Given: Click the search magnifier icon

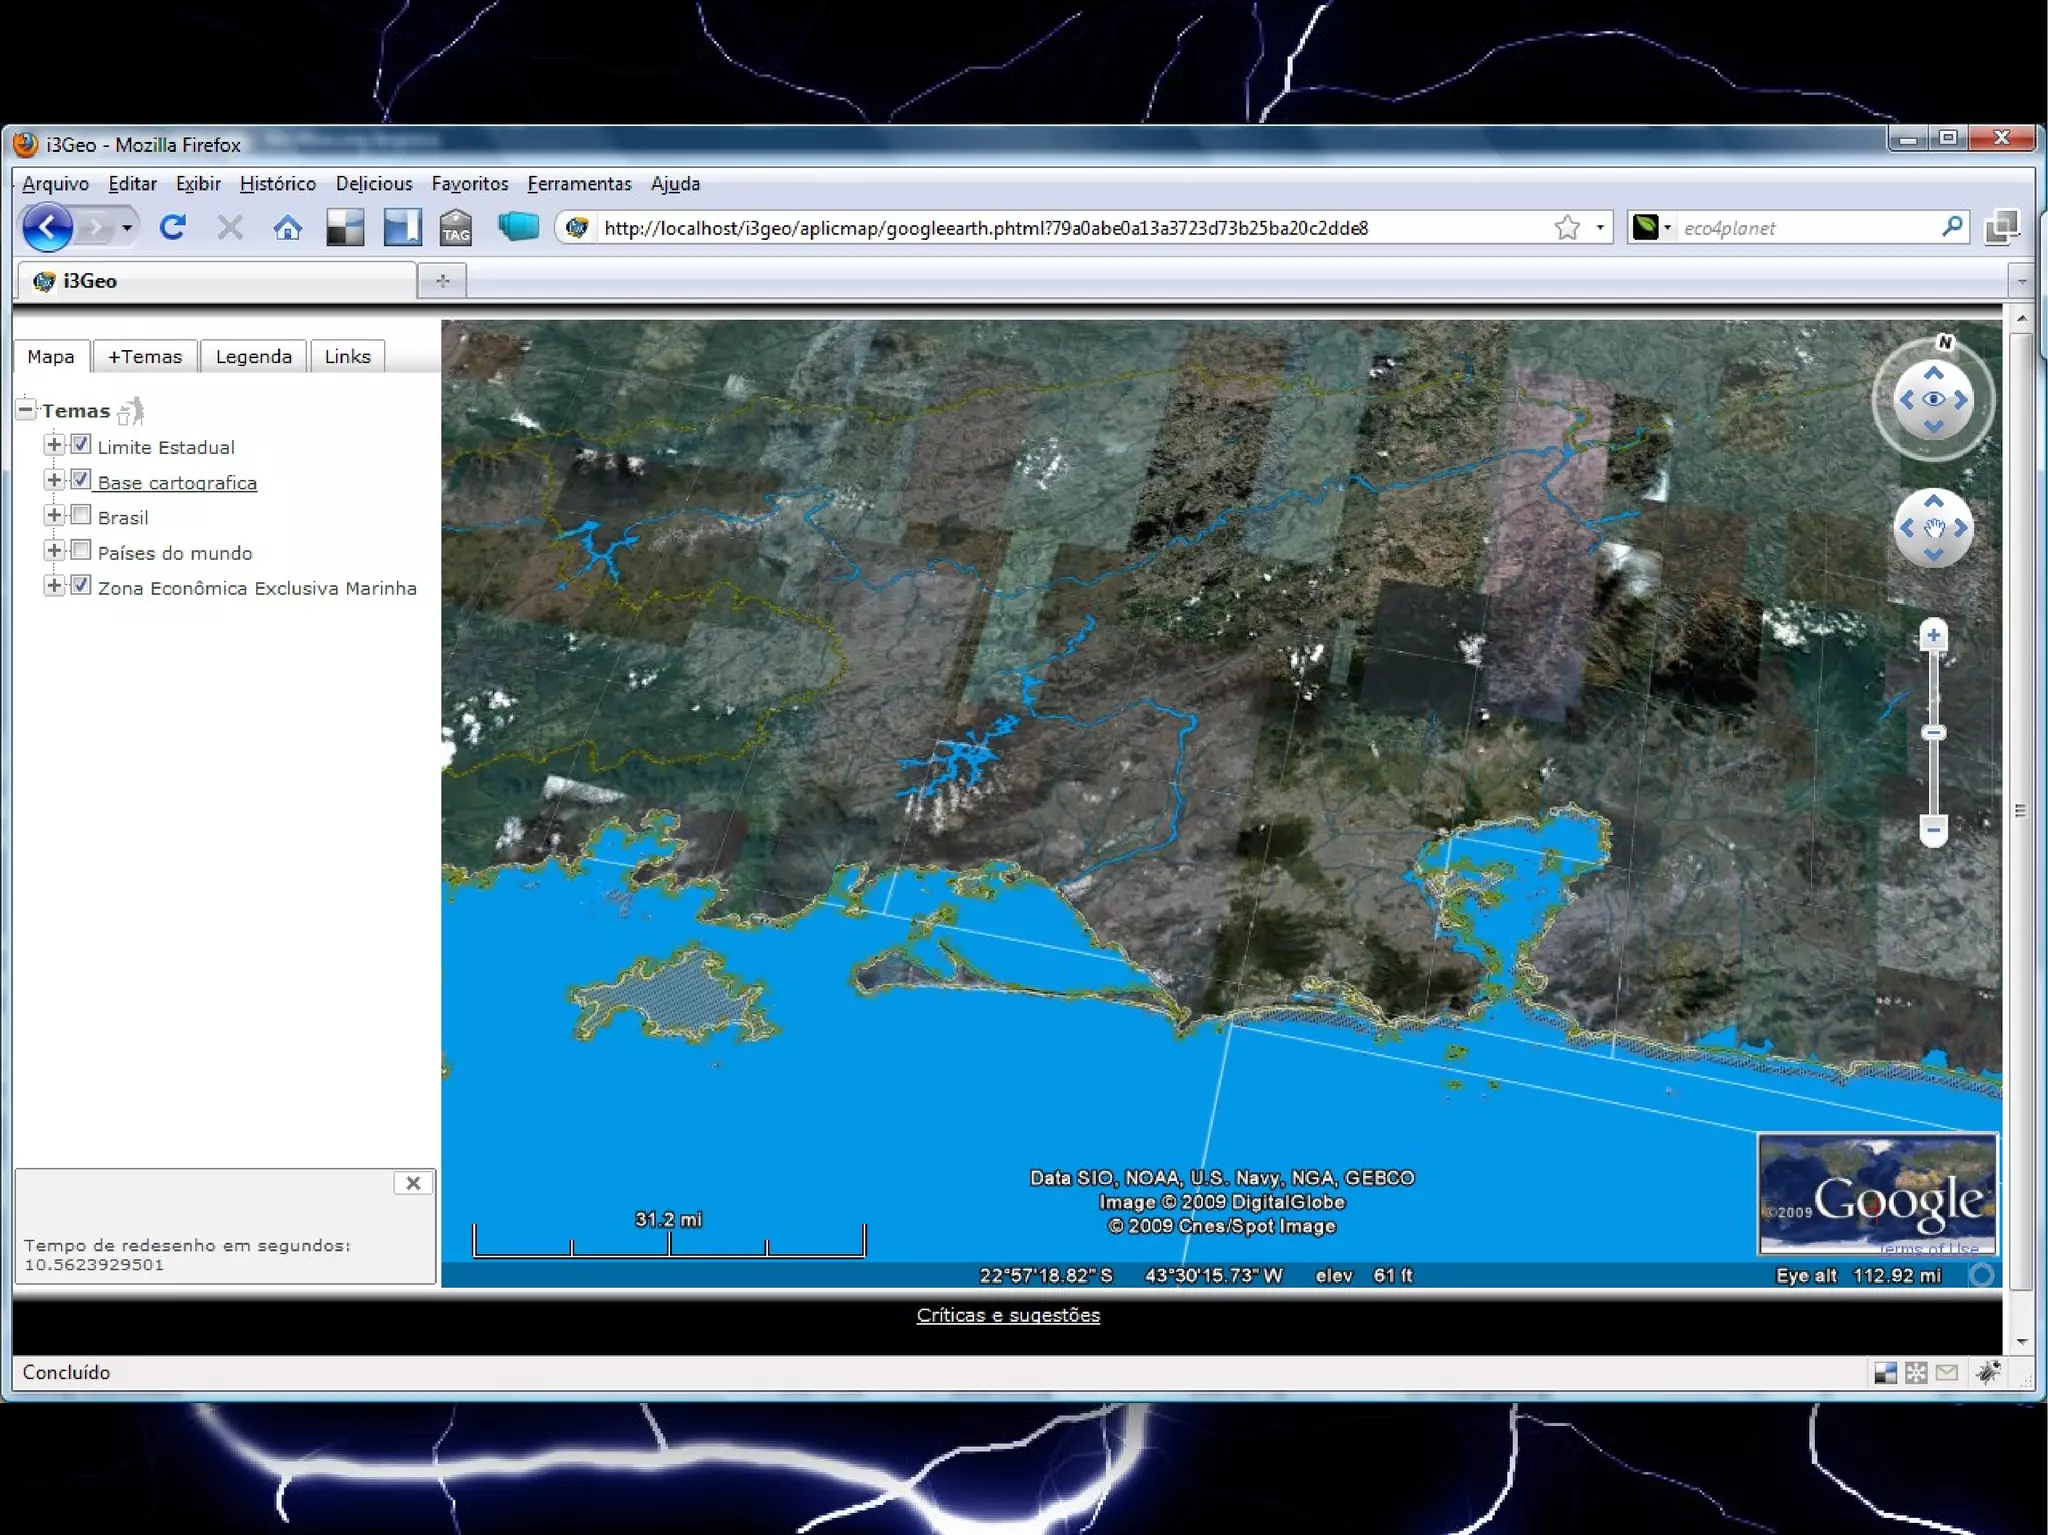Looking at the screenshot, I should [x=1951, y=227].
